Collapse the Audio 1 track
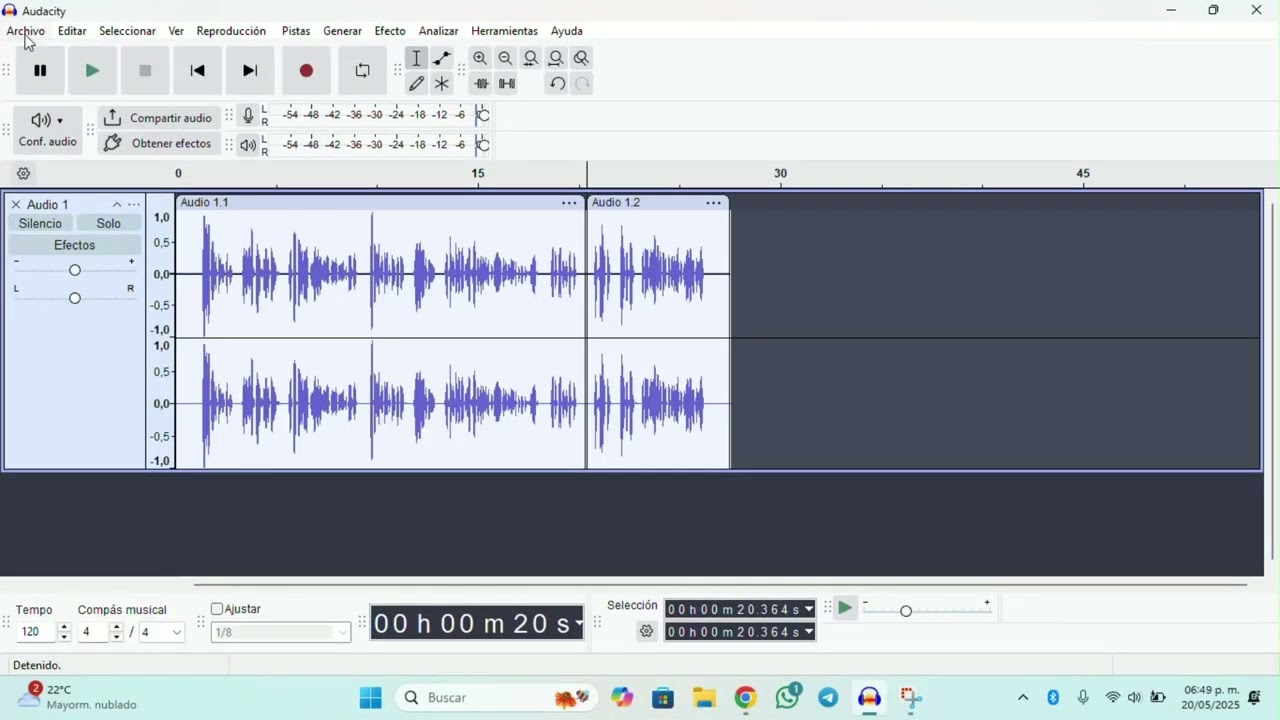 (x=117, y=205)
